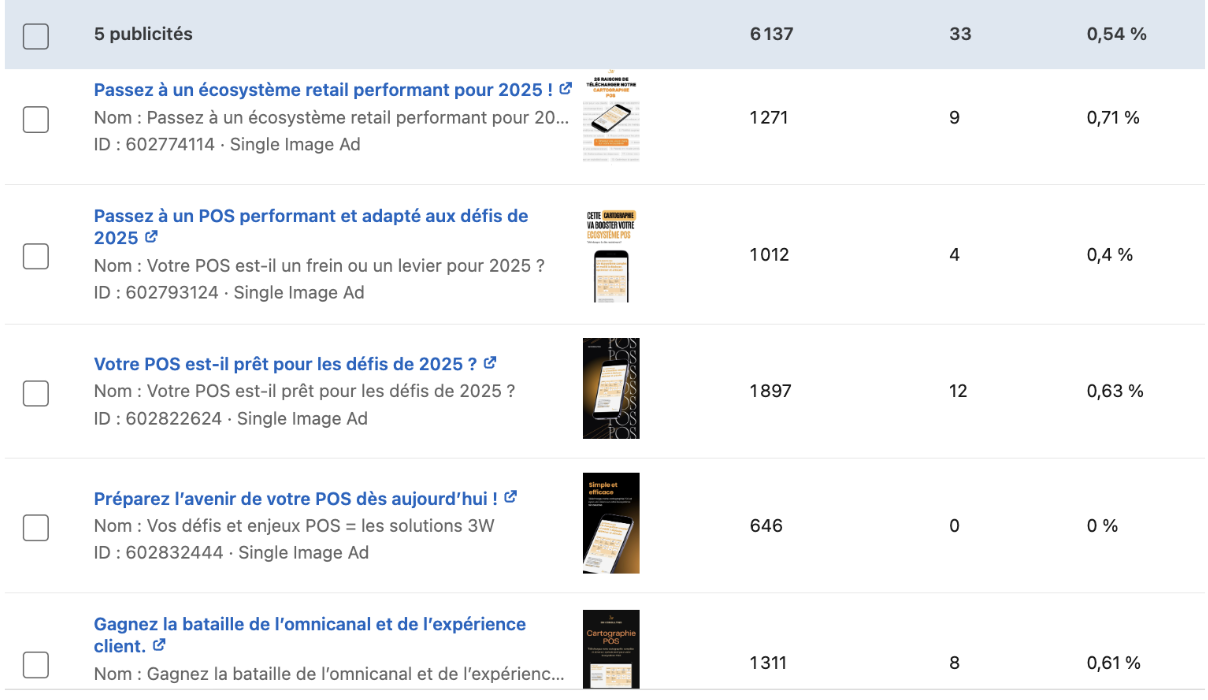Open 'Passez à un POS performant et adapté' link
The height and width of the screenshot is (700, 1208).
(x=311, y=227)
